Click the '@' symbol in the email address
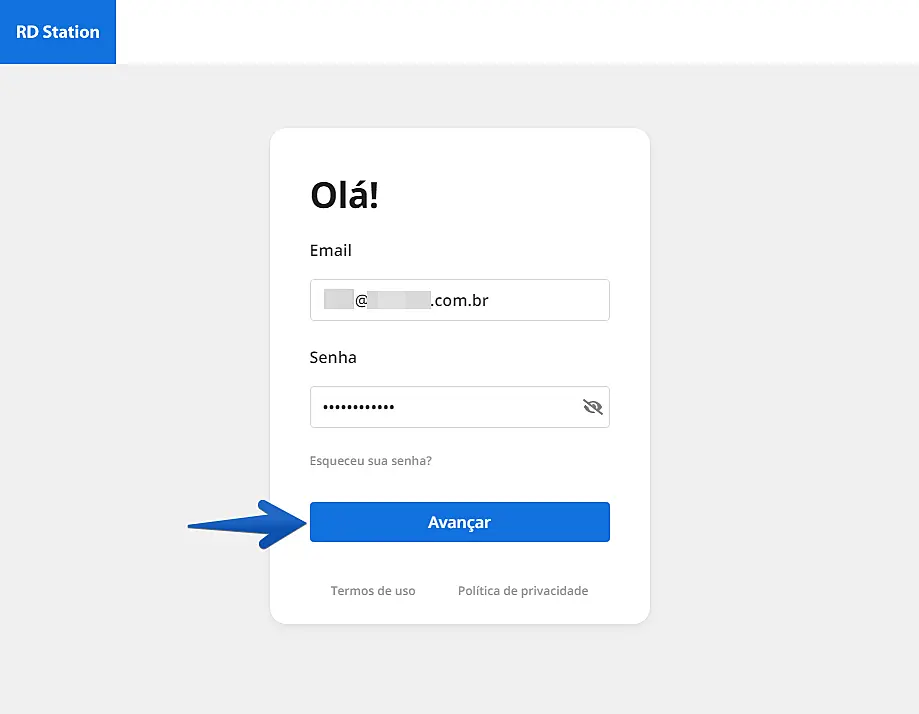 coord(361,300)
